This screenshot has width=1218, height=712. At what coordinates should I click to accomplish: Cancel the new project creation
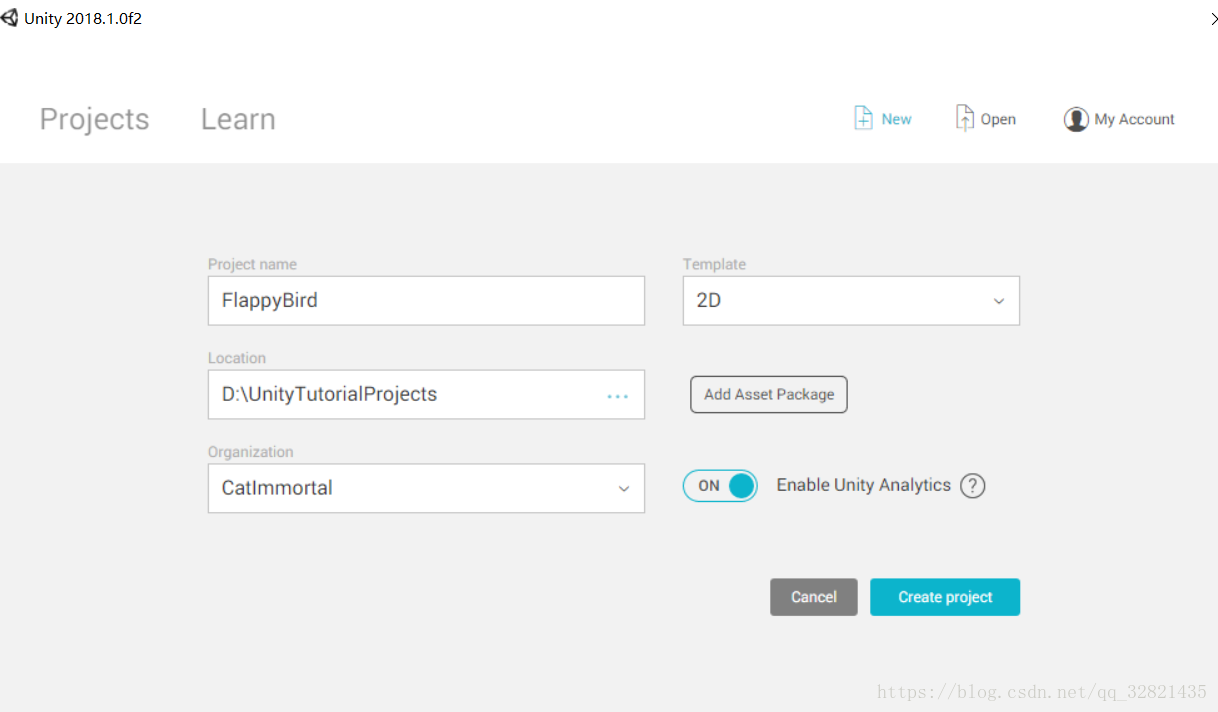(x=814, y=597)
